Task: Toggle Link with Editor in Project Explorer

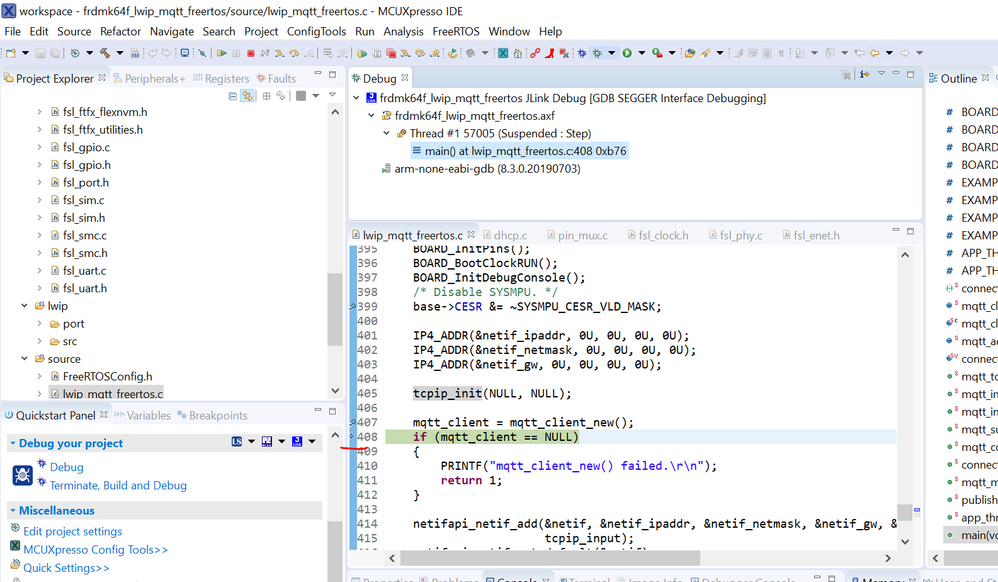Action: 248,96
